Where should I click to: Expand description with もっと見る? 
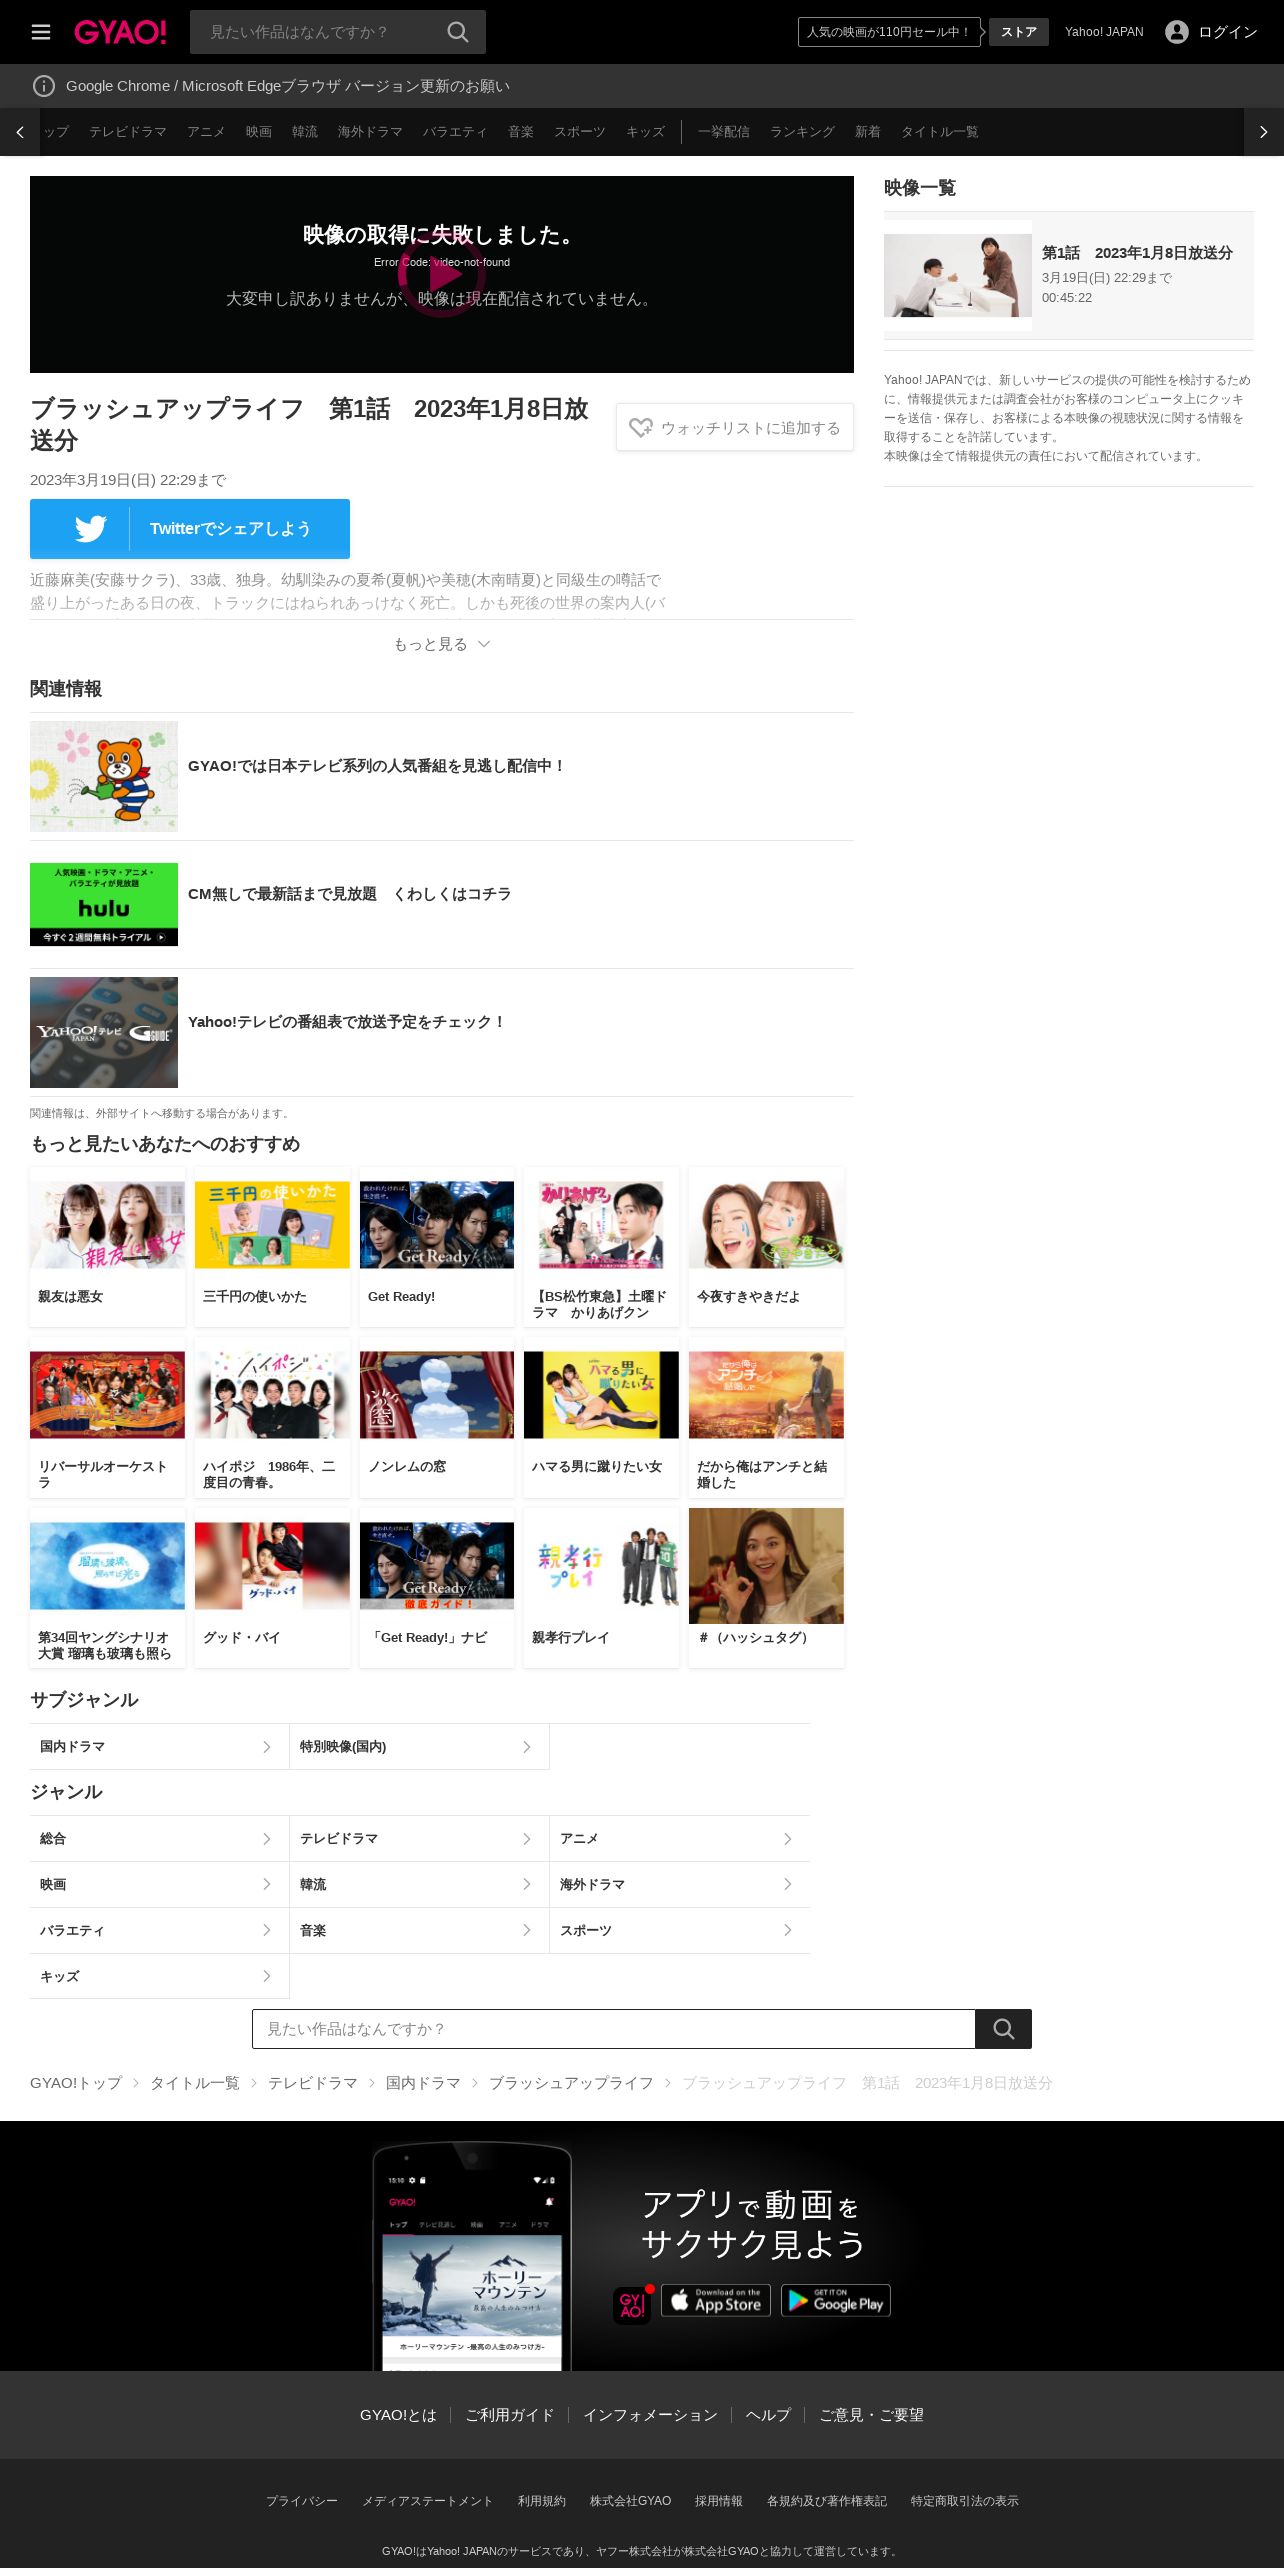pyautogui.click(x=441, y=644)
